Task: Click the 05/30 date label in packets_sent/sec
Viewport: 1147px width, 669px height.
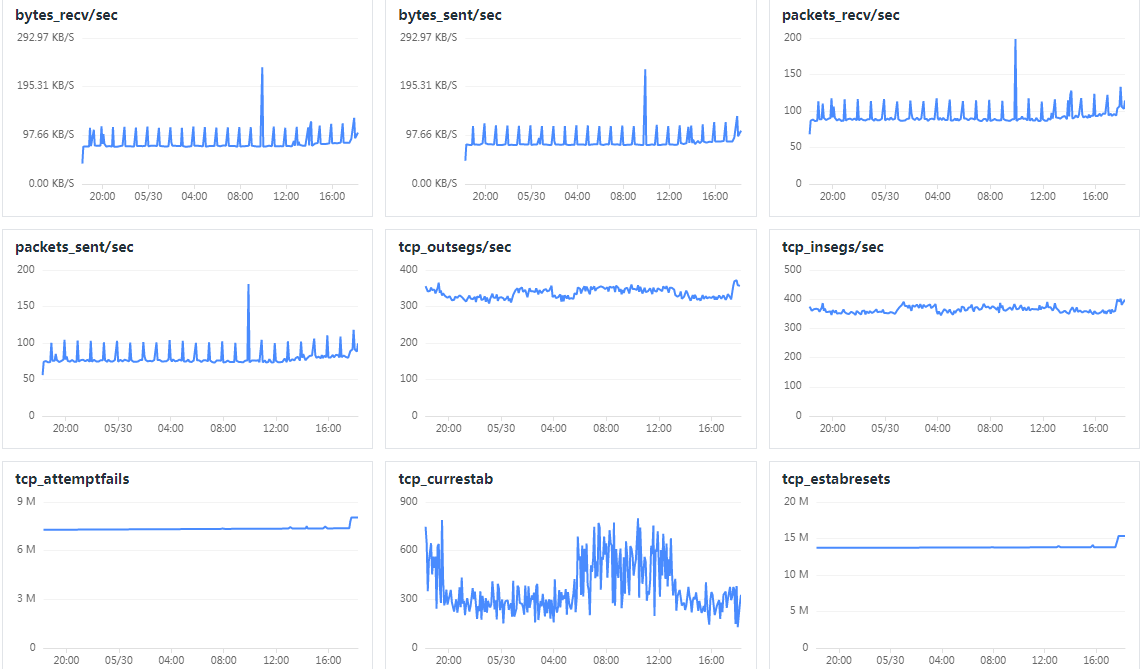Action: pos(118,428)
